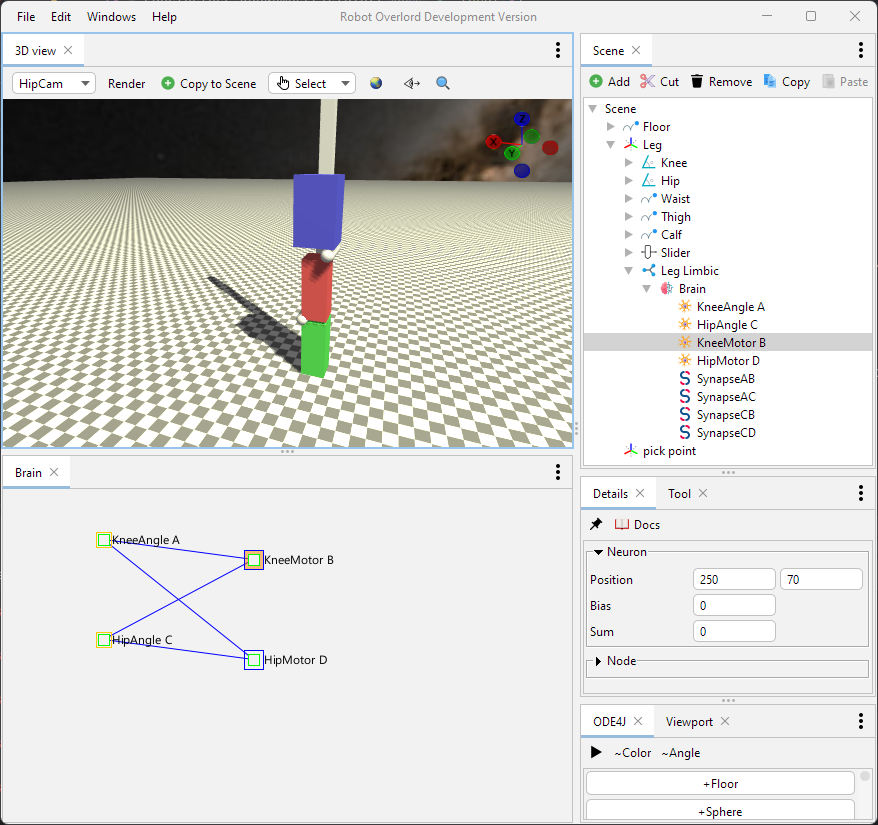This screenshot has width=878, height=825.
Task: Click the +Sphere button
Action: pyautogui.click(x=720, y=812)
